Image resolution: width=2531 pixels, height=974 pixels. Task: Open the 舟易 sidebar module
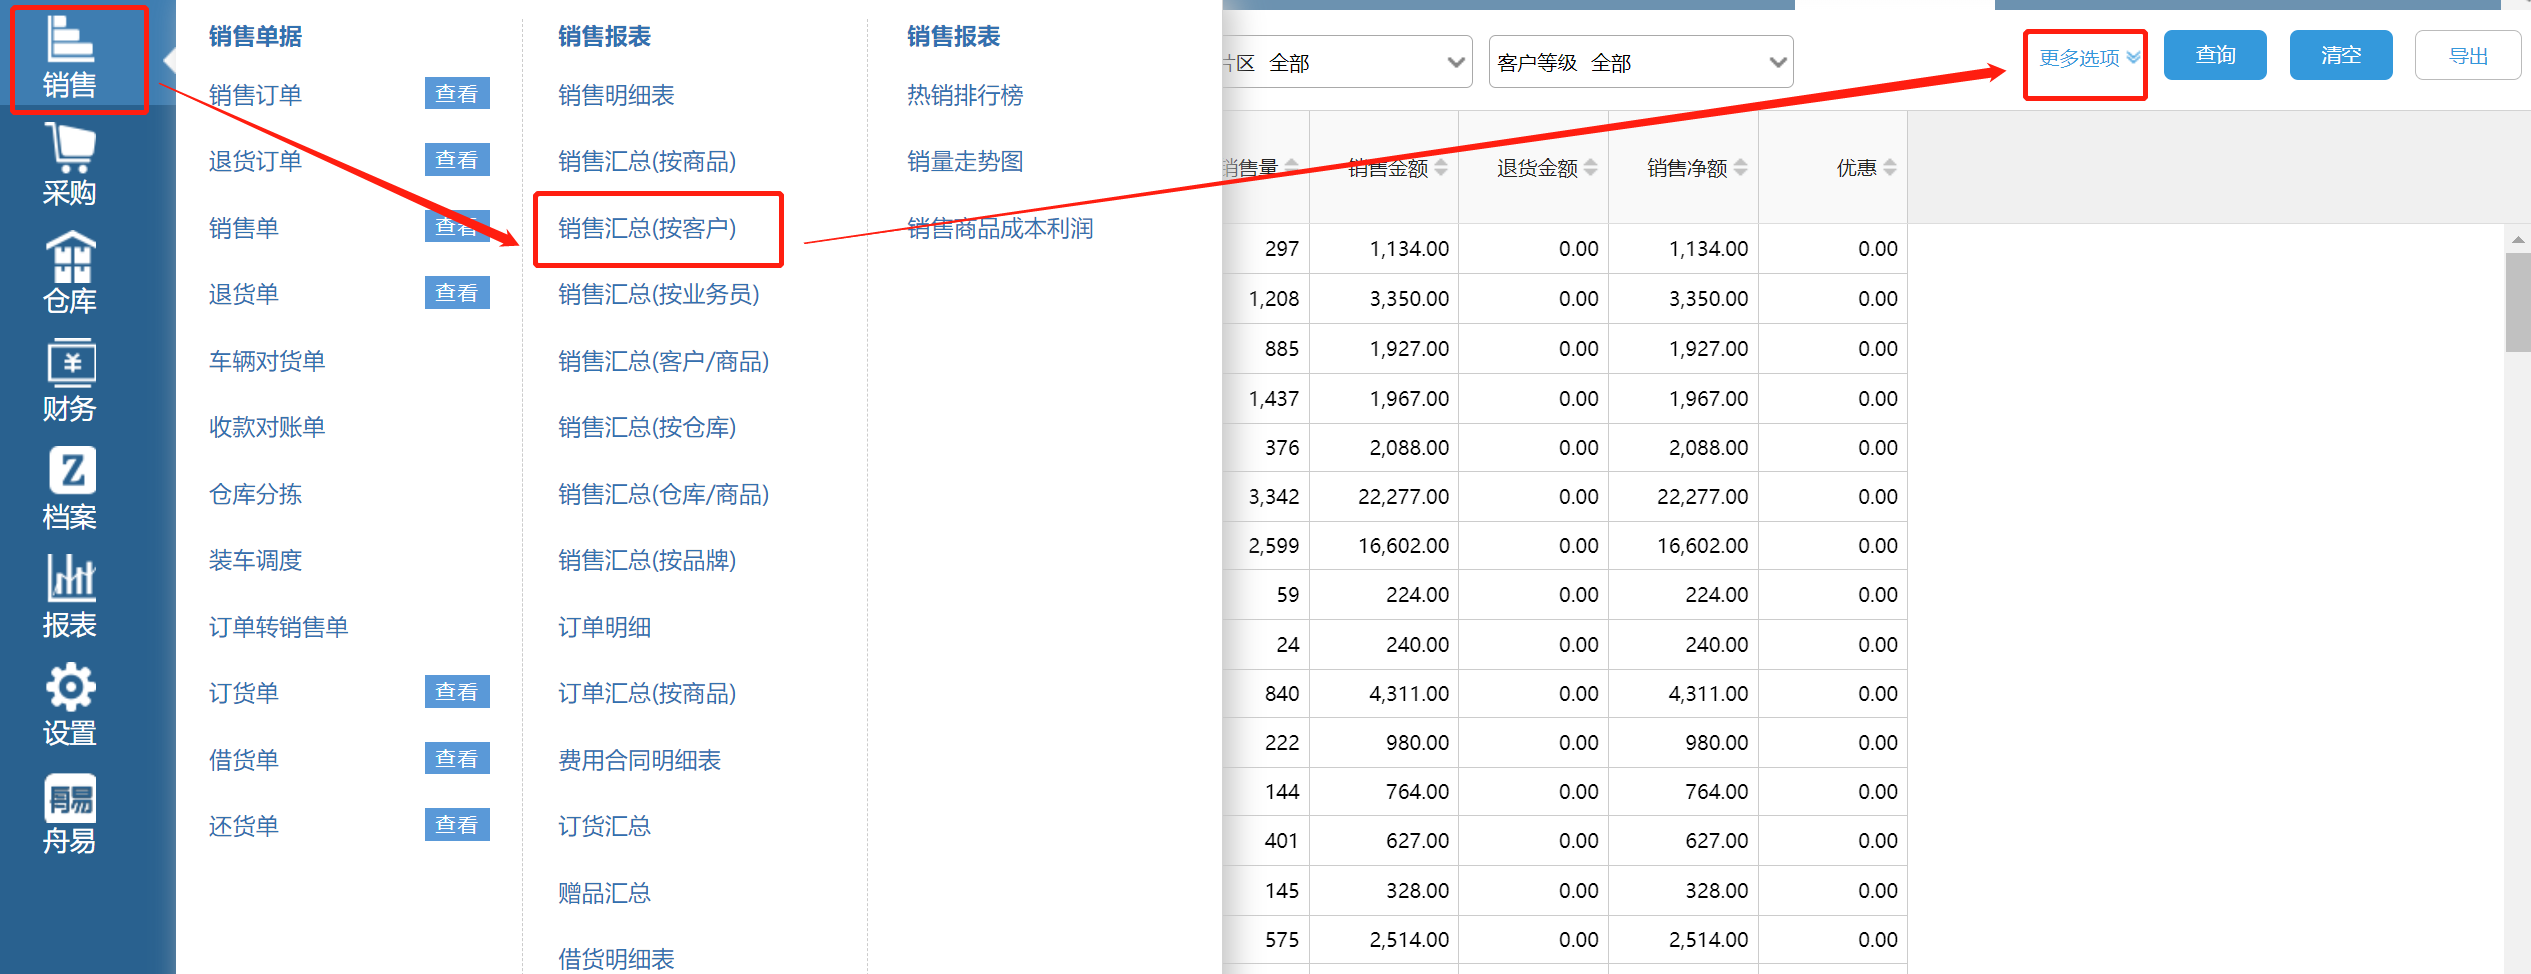click(x=70, y=813)
